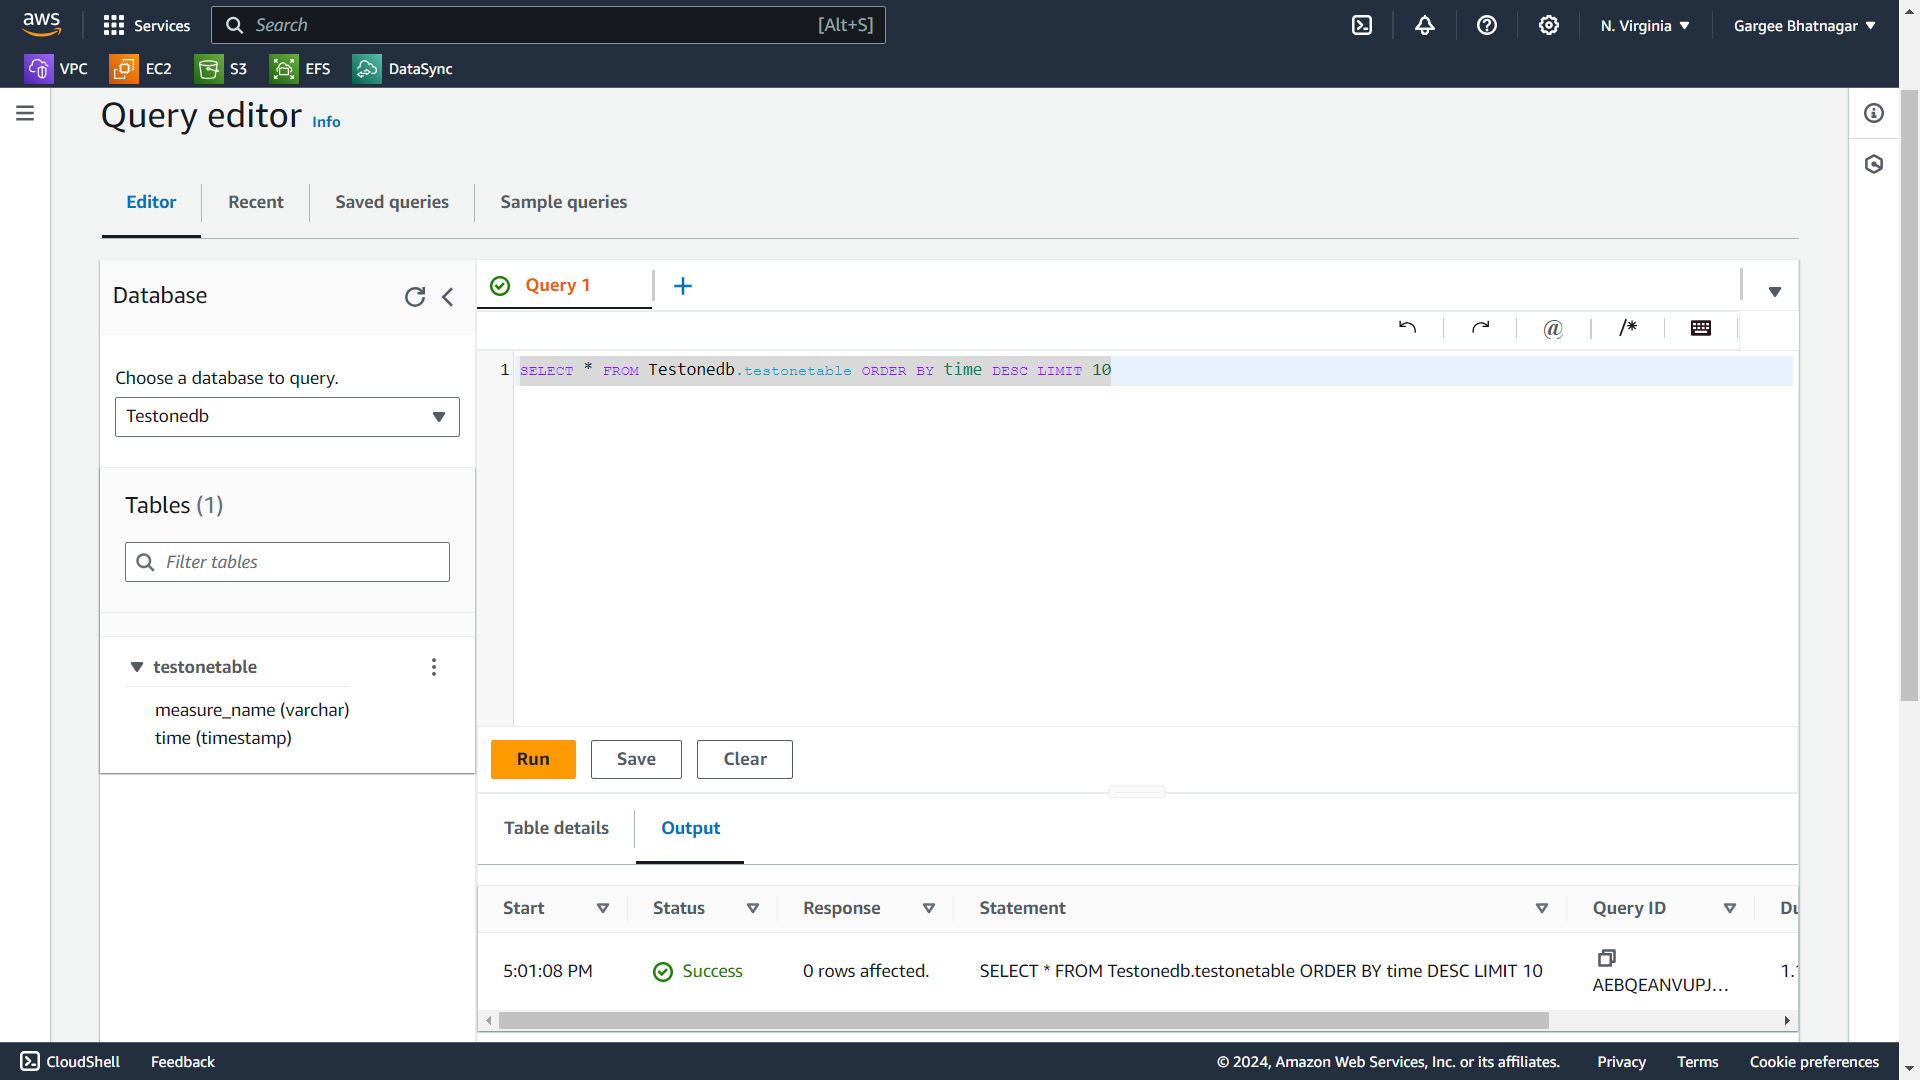The height and width of the screenshot is (1080, 1920).
Task: Add a new query tab
Action: [683, 287]
